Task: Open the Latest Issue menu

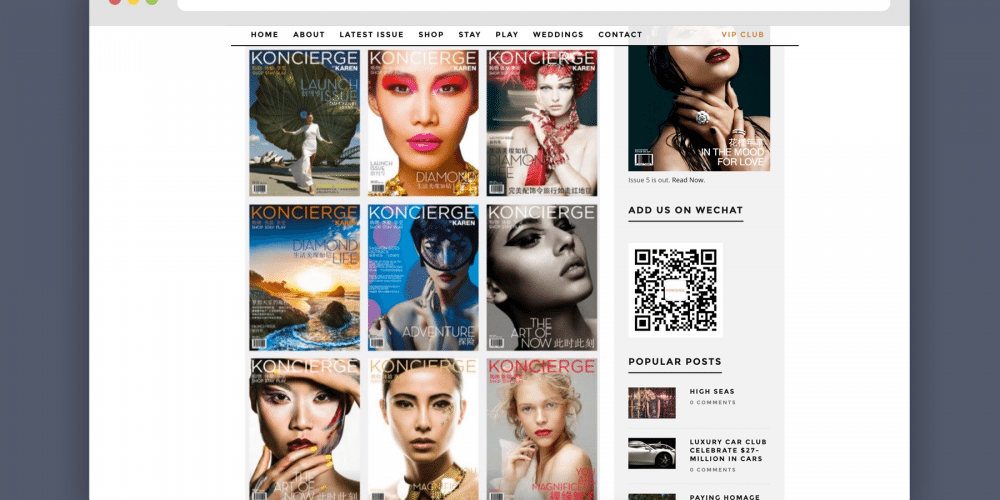Action: [371, 35]
